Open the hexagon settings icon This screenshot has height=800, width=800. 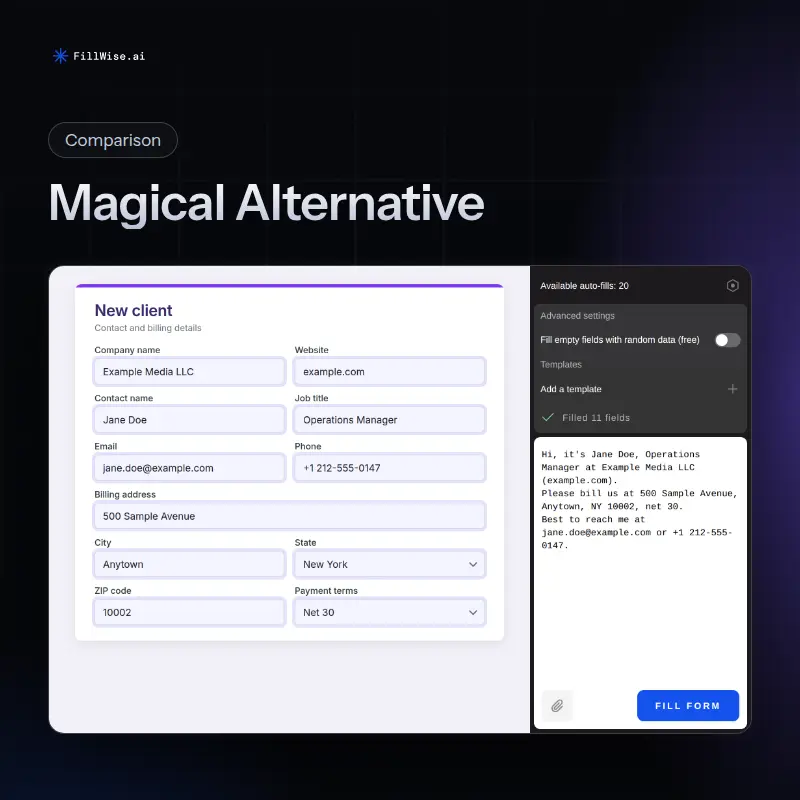732,286
